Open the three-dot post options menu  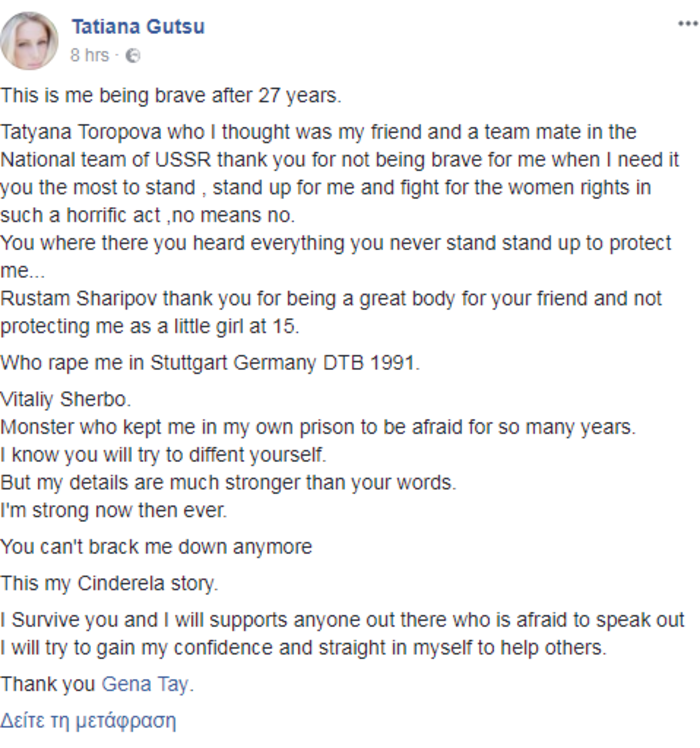[686, 24]
